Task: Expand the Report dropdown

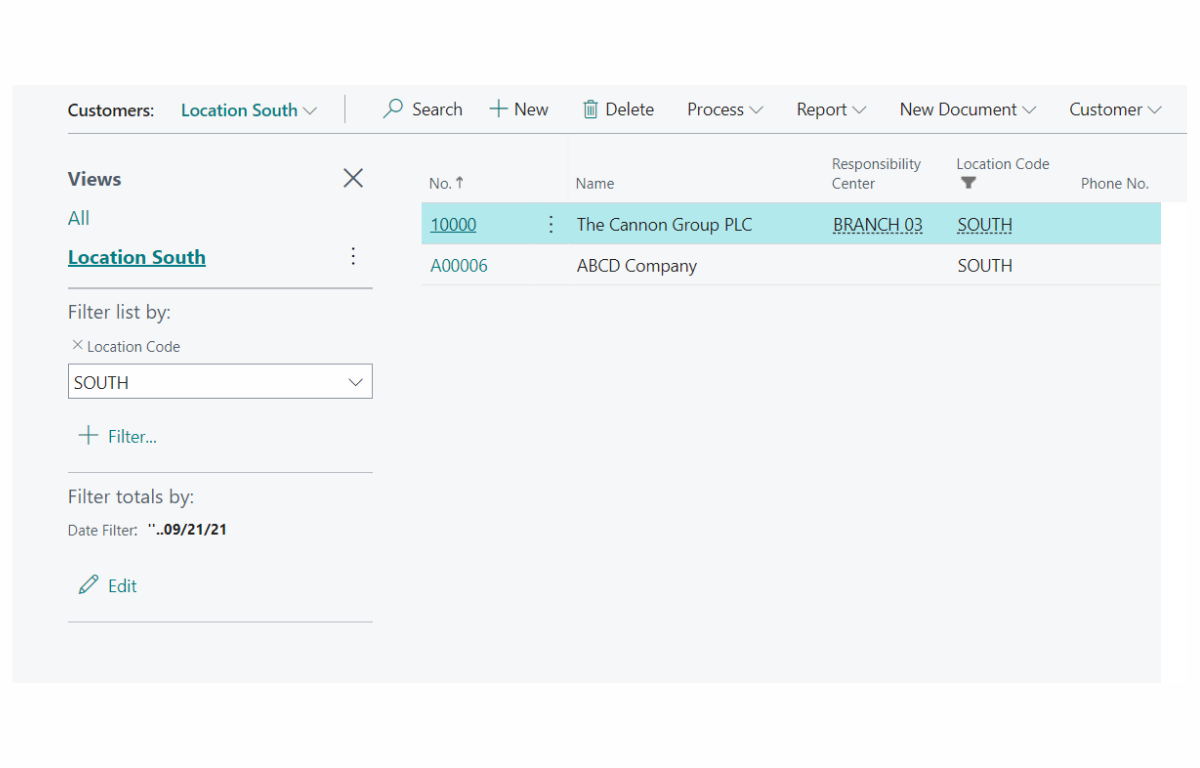Action: [830, 109]
